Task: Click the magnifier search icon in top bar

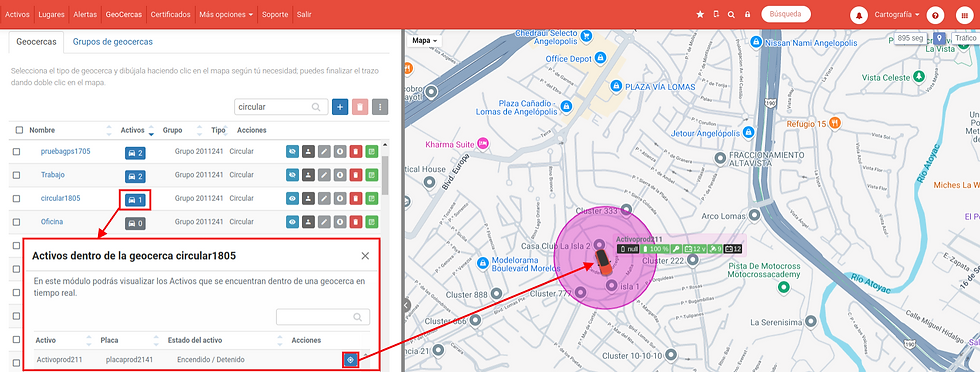Action: point(731,14)
